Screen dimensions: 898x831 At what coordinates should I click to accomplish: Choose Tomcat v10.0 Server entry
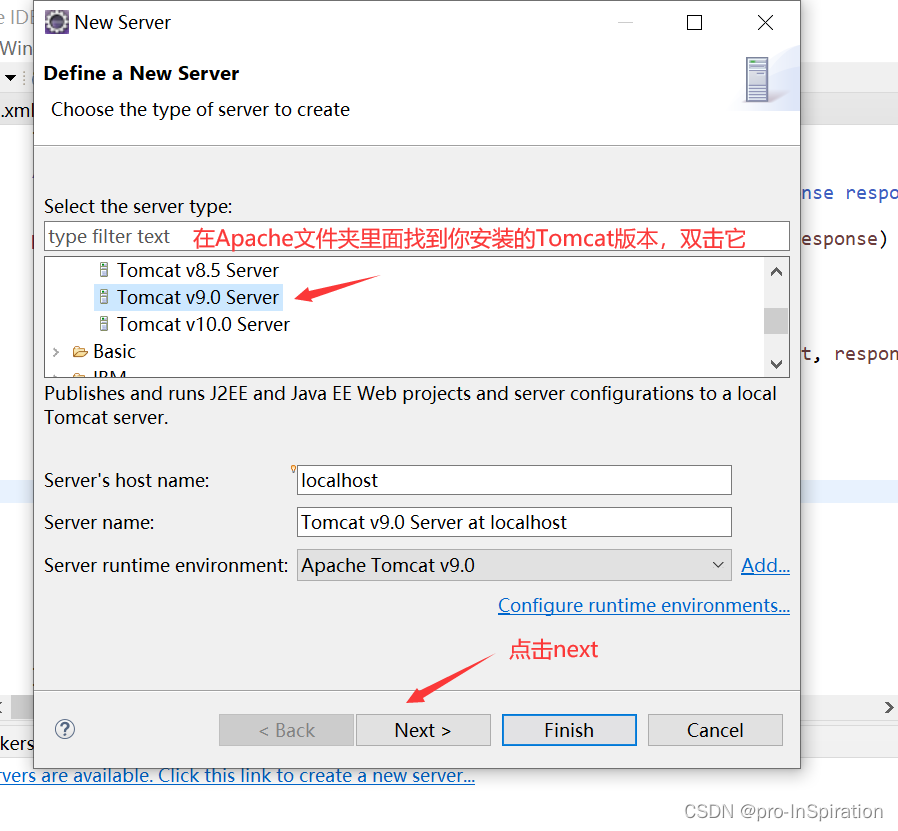coord(203,324)
